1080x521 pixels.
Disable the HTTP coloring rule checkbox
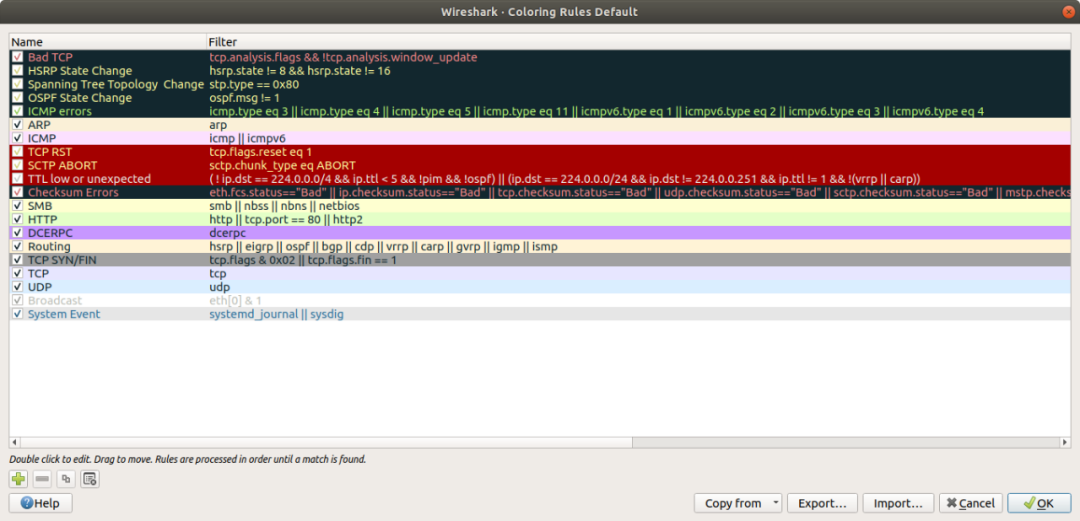[x=17, y=220]
